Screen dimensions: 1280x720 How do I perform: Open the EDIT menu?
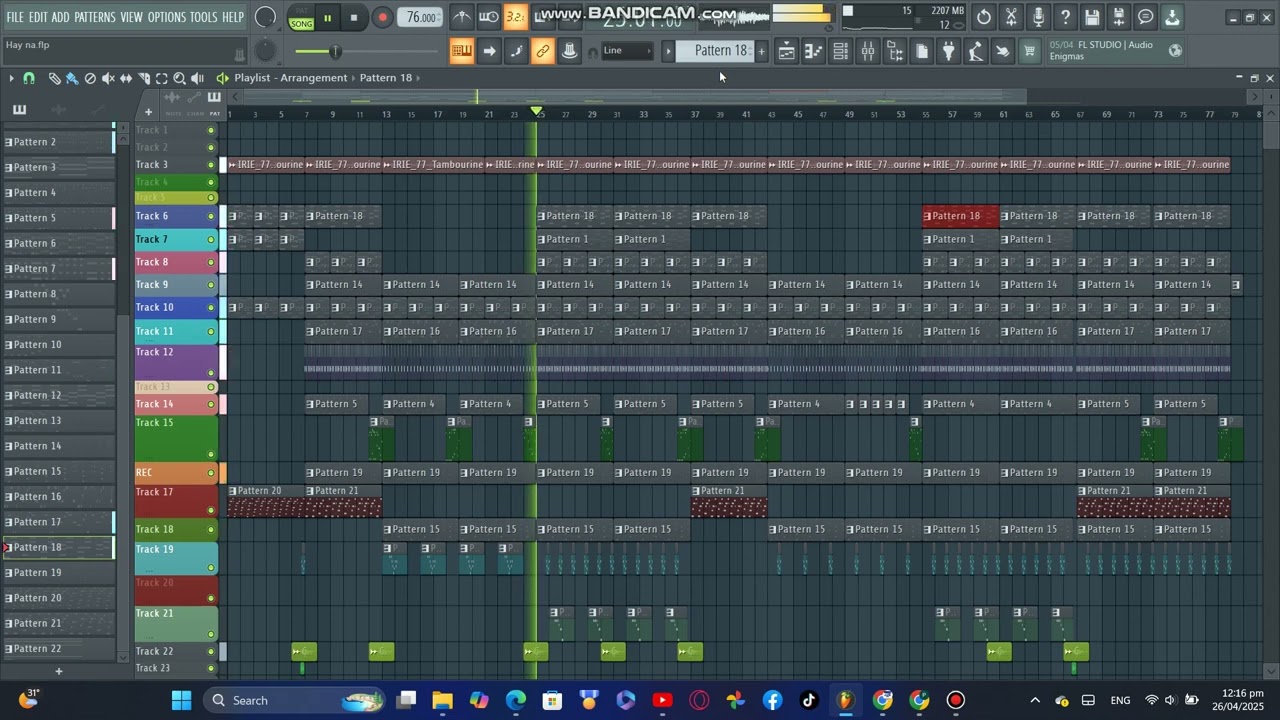pyautogui.click(x=38, y=17)
